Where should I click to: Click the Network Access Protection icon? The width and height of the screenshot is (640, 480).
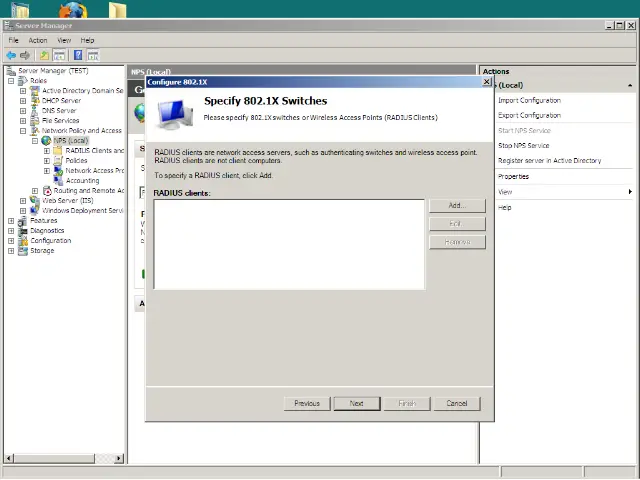click(x=58, y=171)
